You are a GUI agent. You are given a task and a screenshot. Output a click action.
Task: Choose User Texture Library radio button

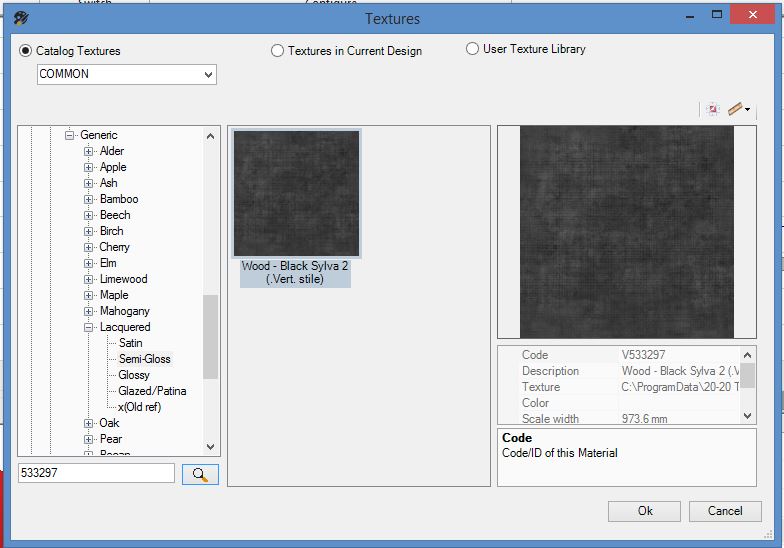pos(472,49)
